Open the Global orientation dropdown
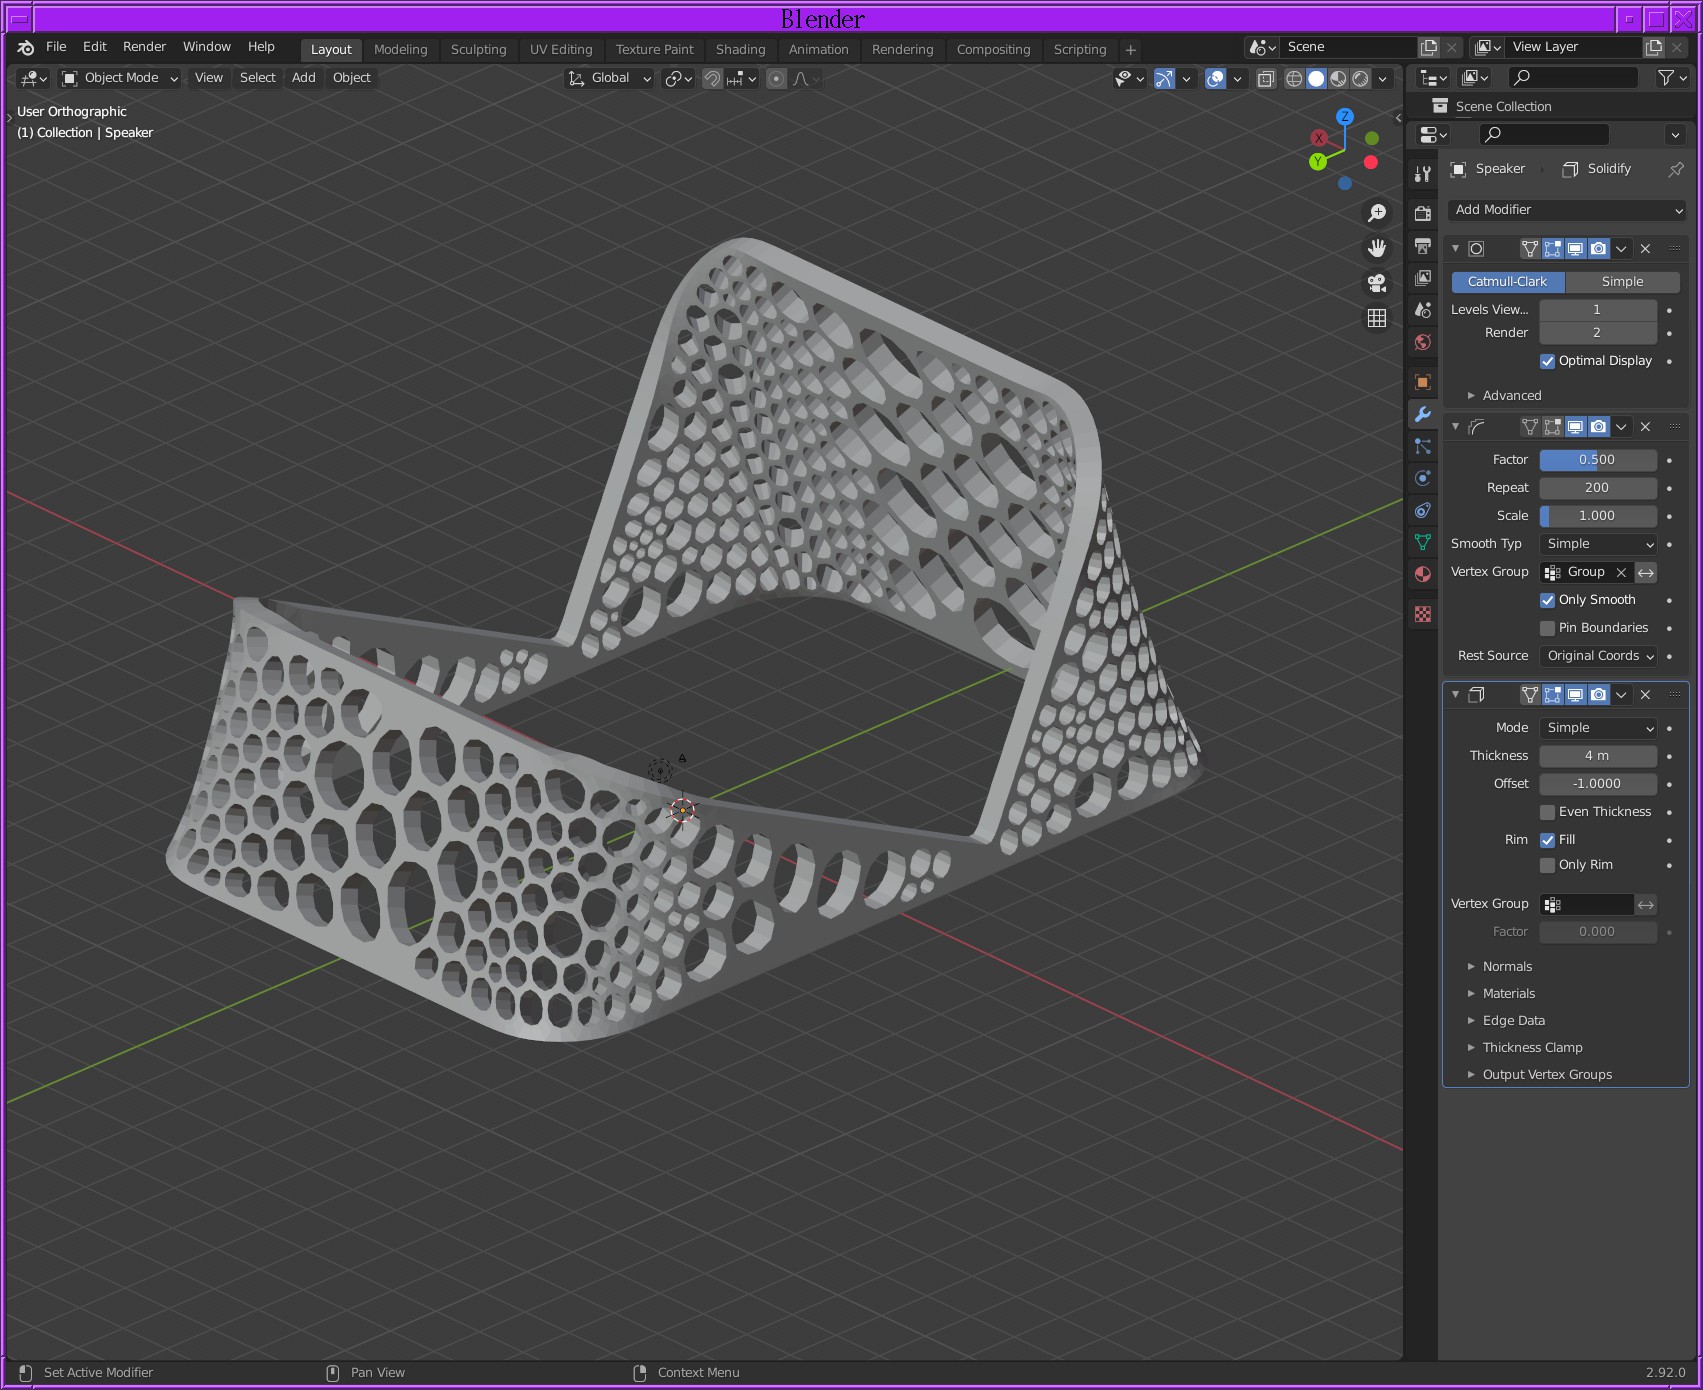 (x=609, y=78)
